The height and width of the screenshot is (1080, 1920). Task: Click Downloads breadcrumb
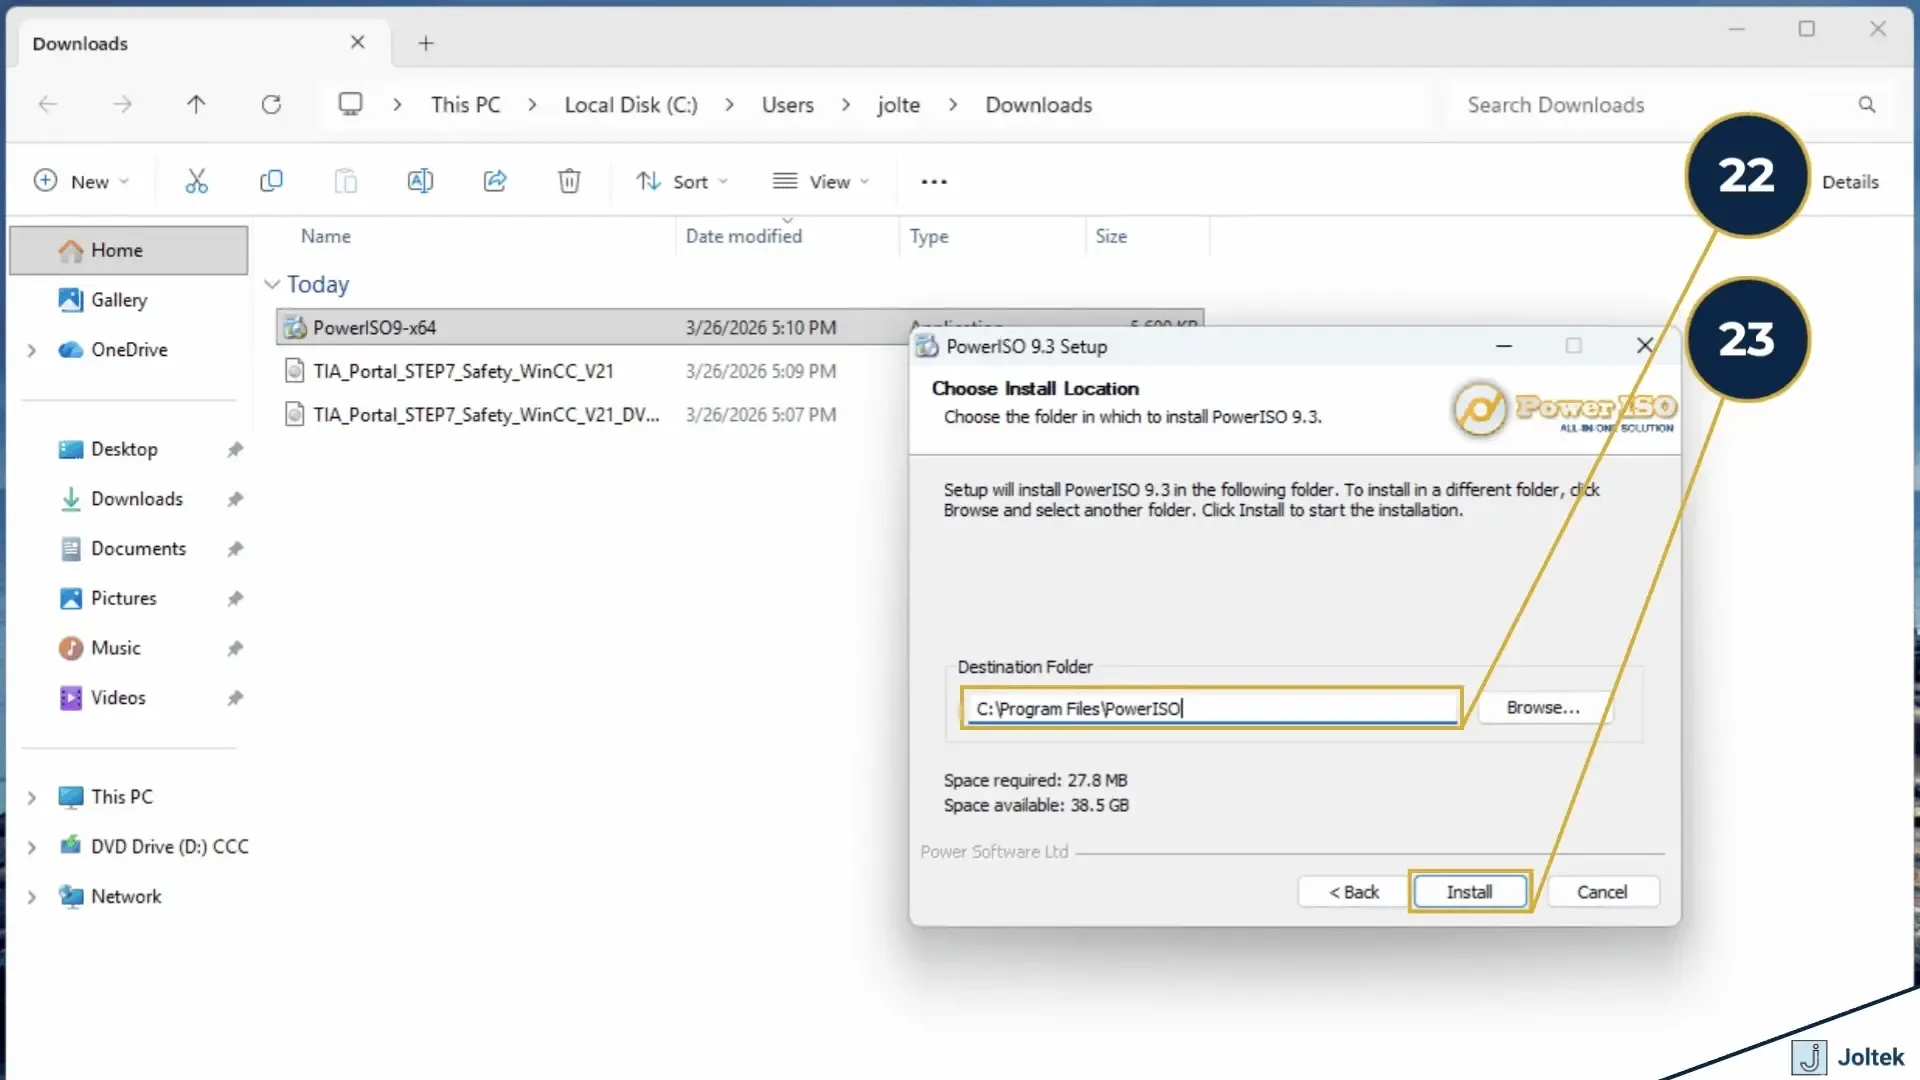click(x=1039, y=105)
